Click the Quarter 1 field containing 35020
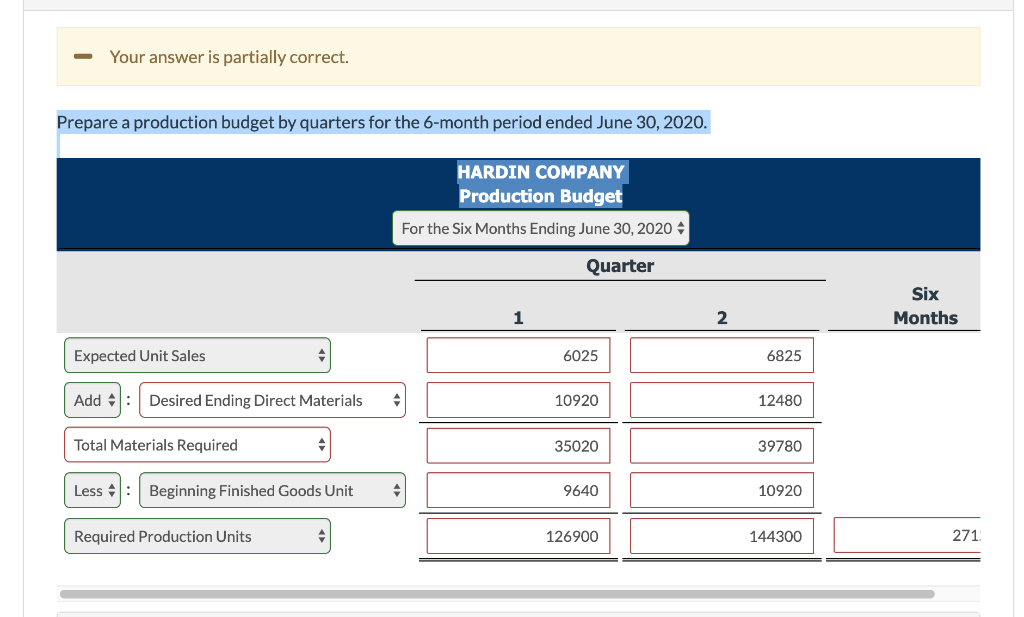 (x=519, y=446)
